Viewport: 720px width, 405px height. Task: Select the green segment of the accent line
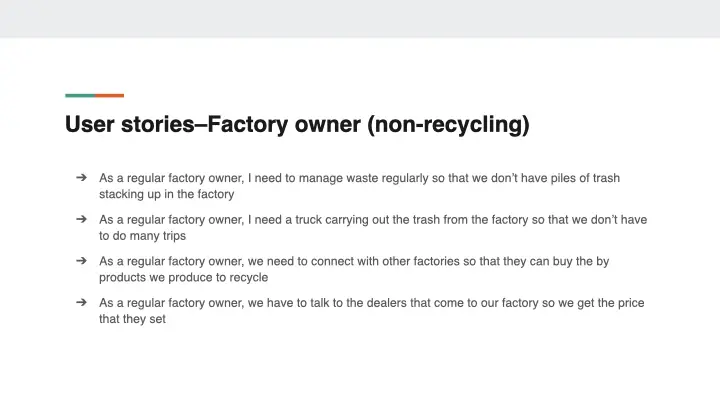click(x=80, y=96)
